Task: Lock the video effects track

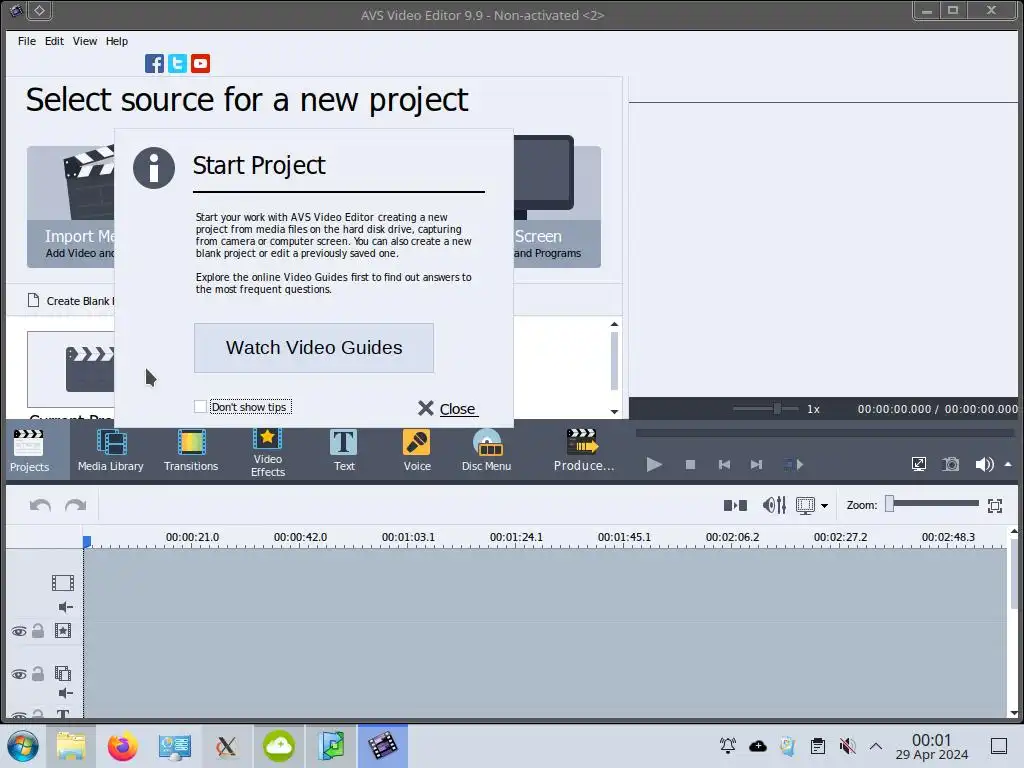Action: click(38, 630)
